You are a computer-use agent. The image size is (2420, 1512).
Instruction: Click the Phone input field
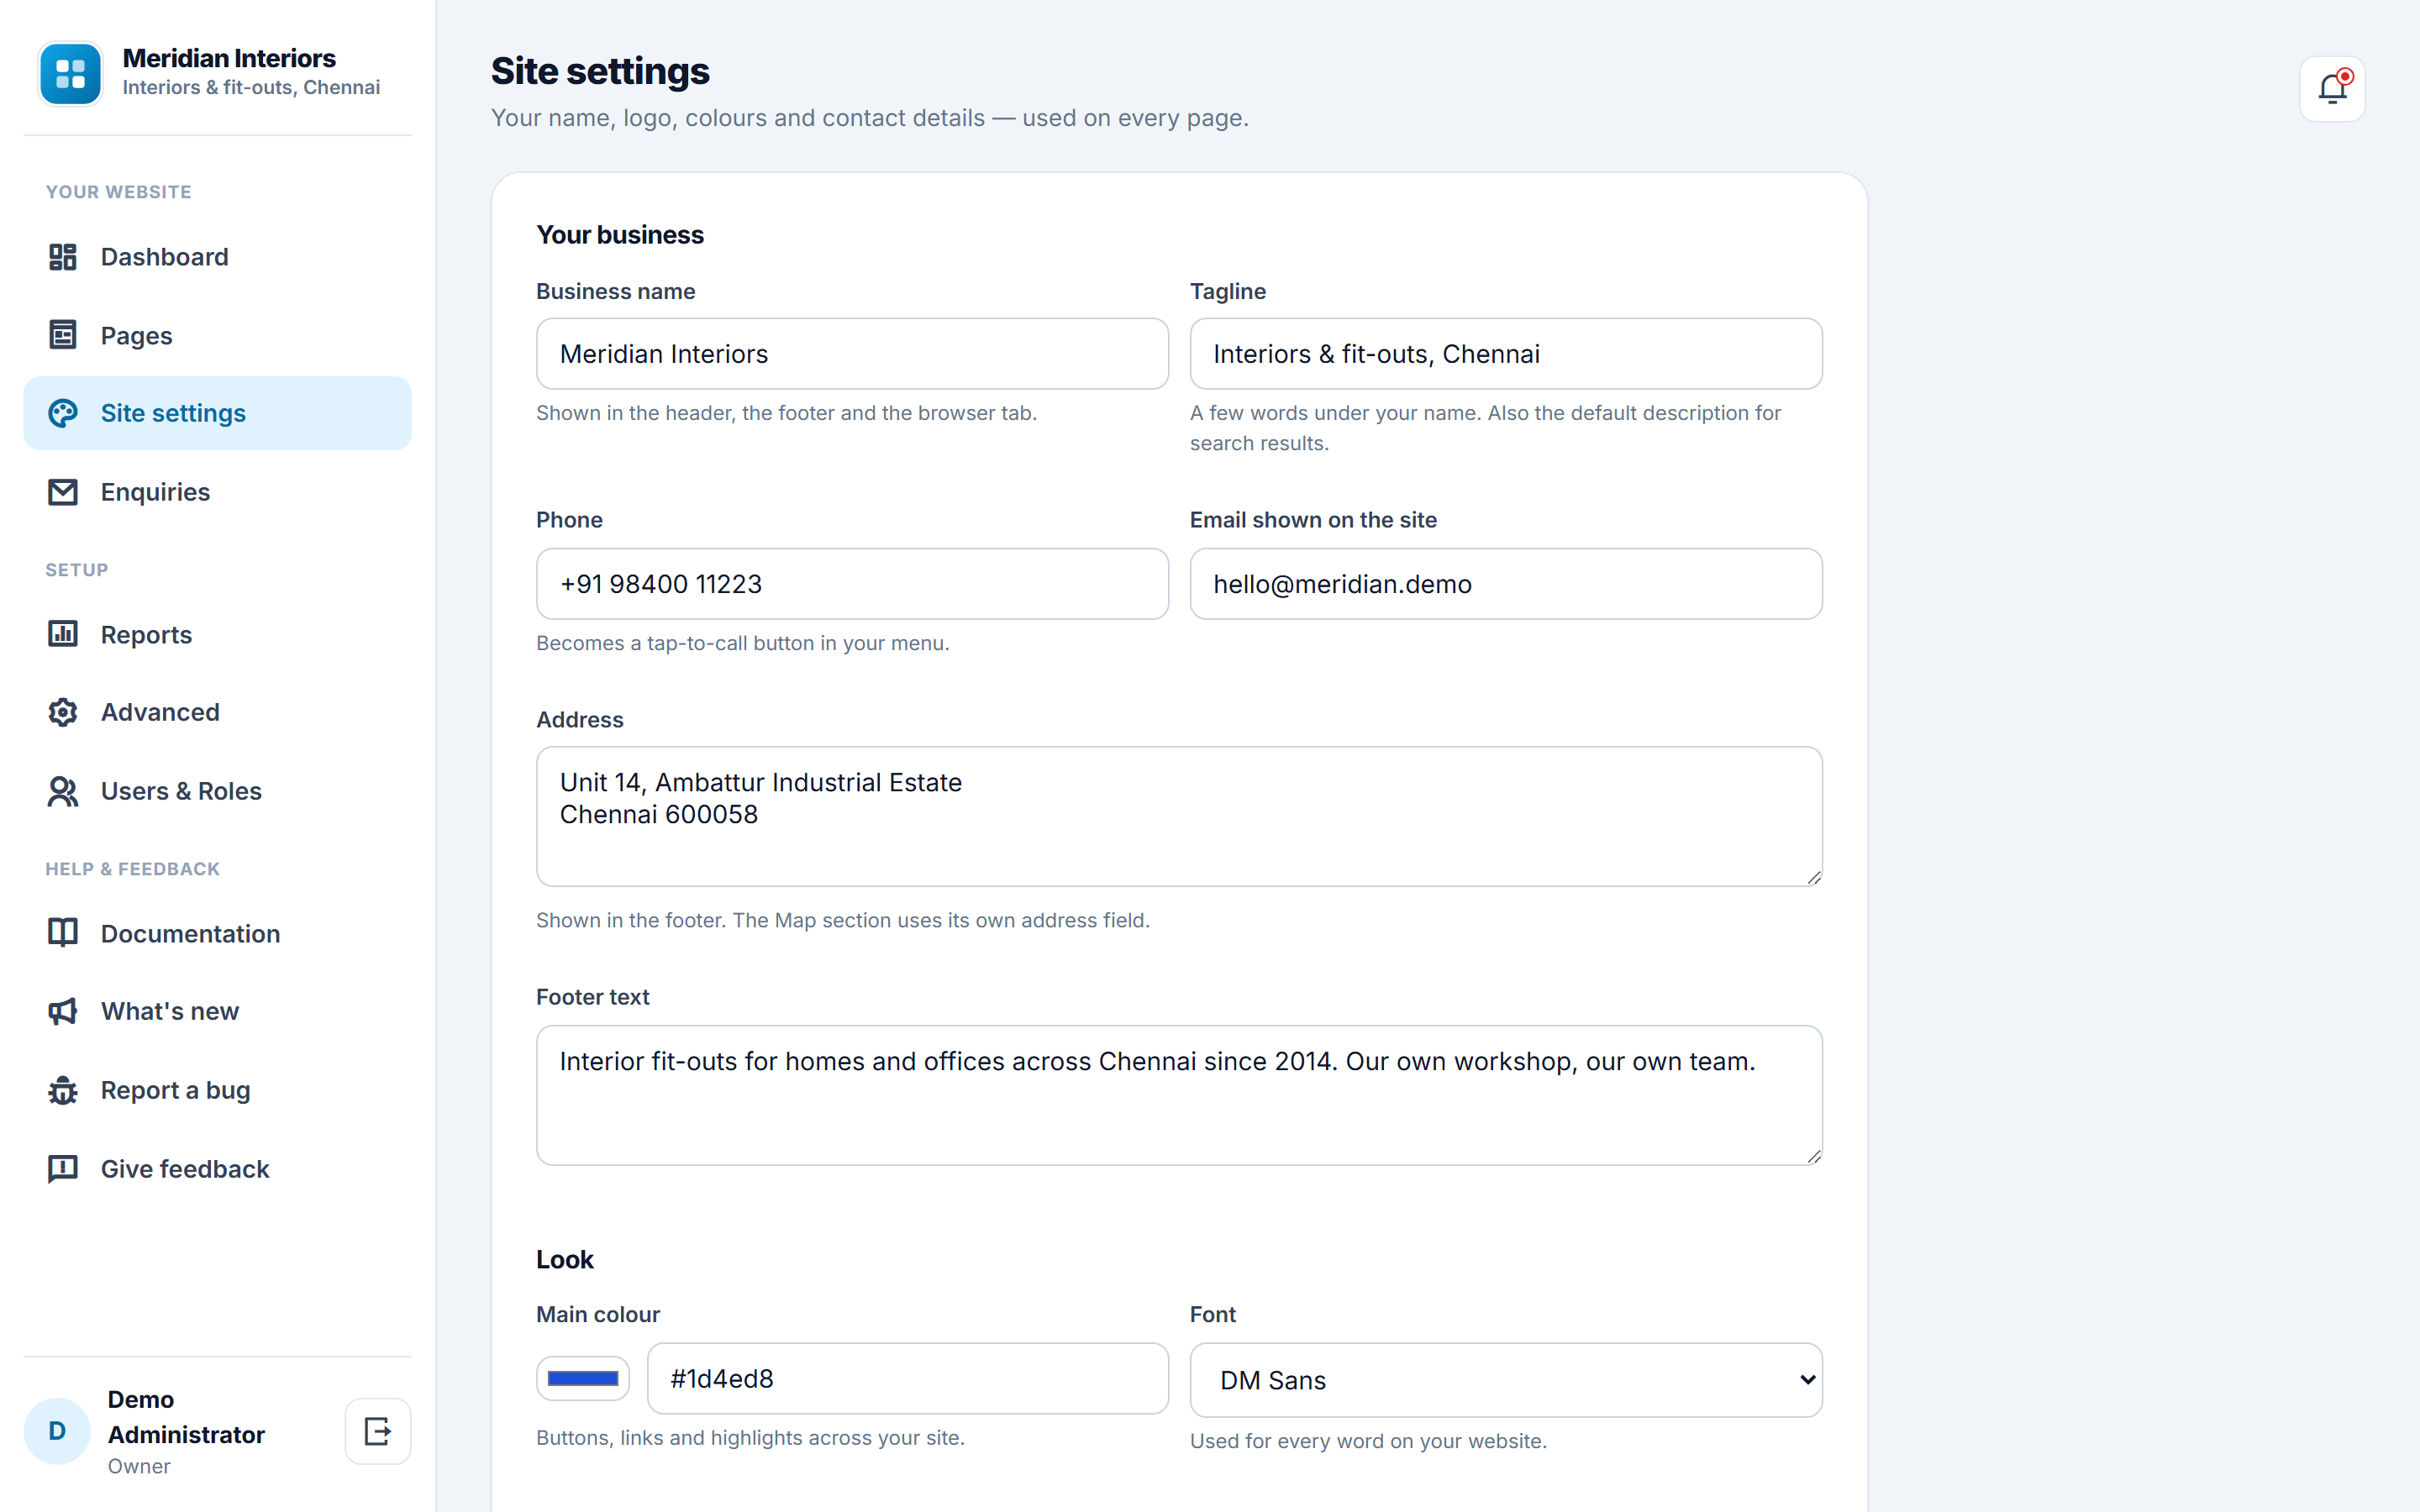(852, 584)
